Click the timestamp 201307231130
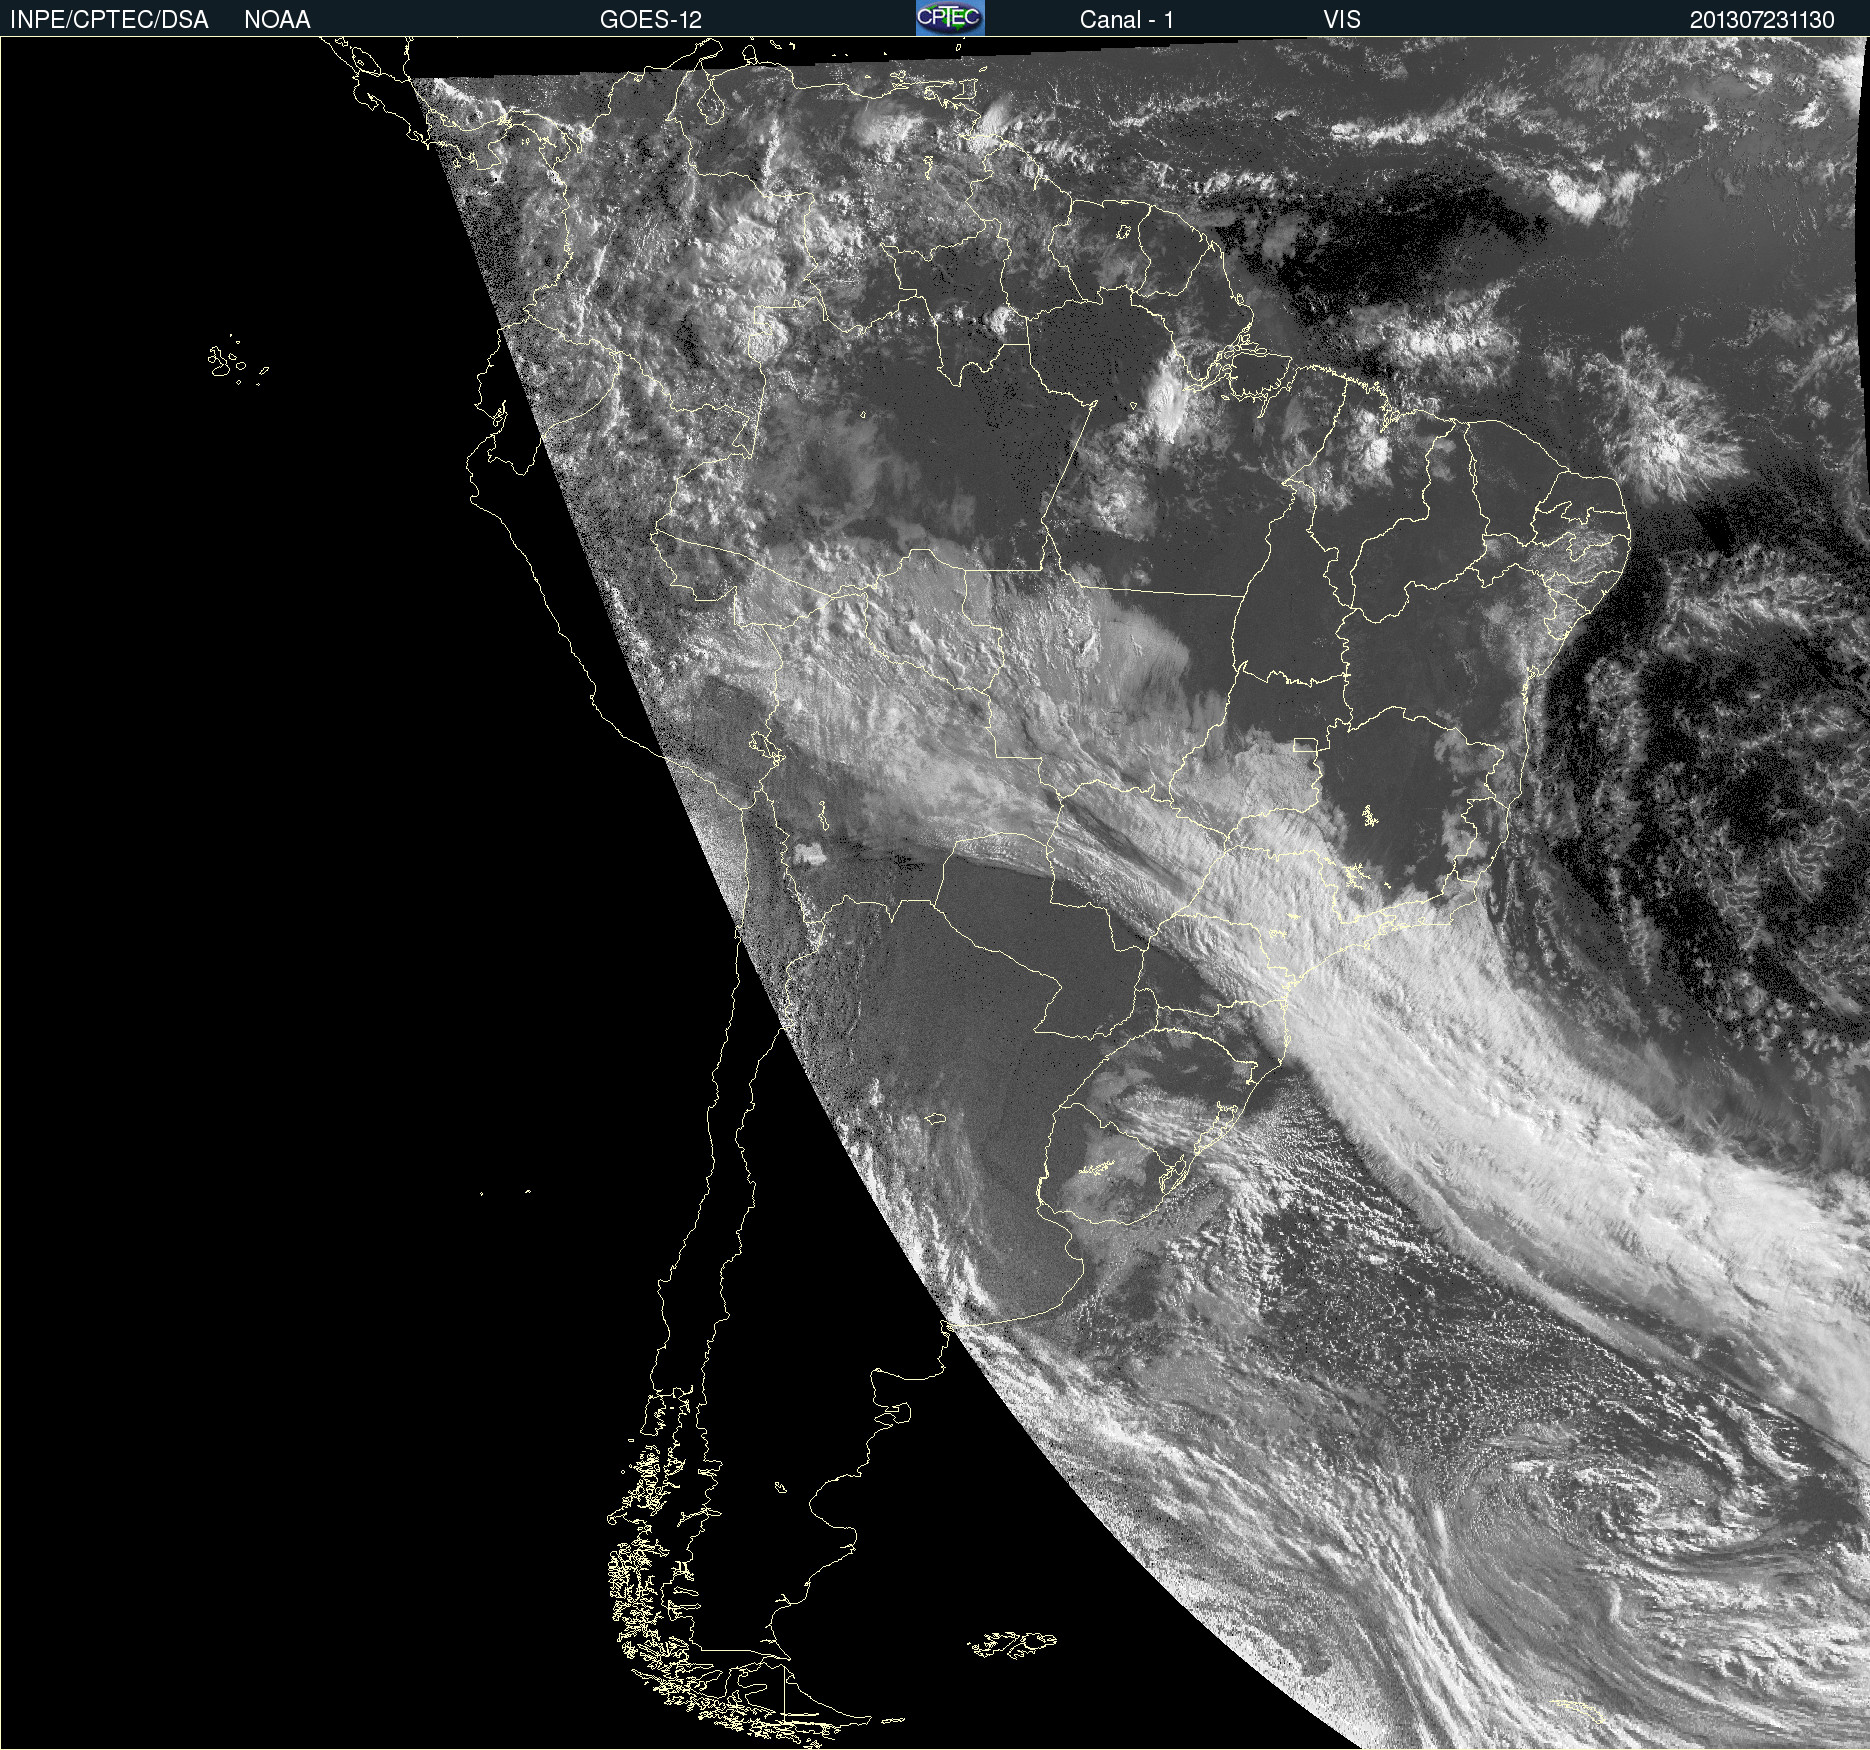The height and width of the screenshot is (1750, 1870). [x=1762, y=20]
